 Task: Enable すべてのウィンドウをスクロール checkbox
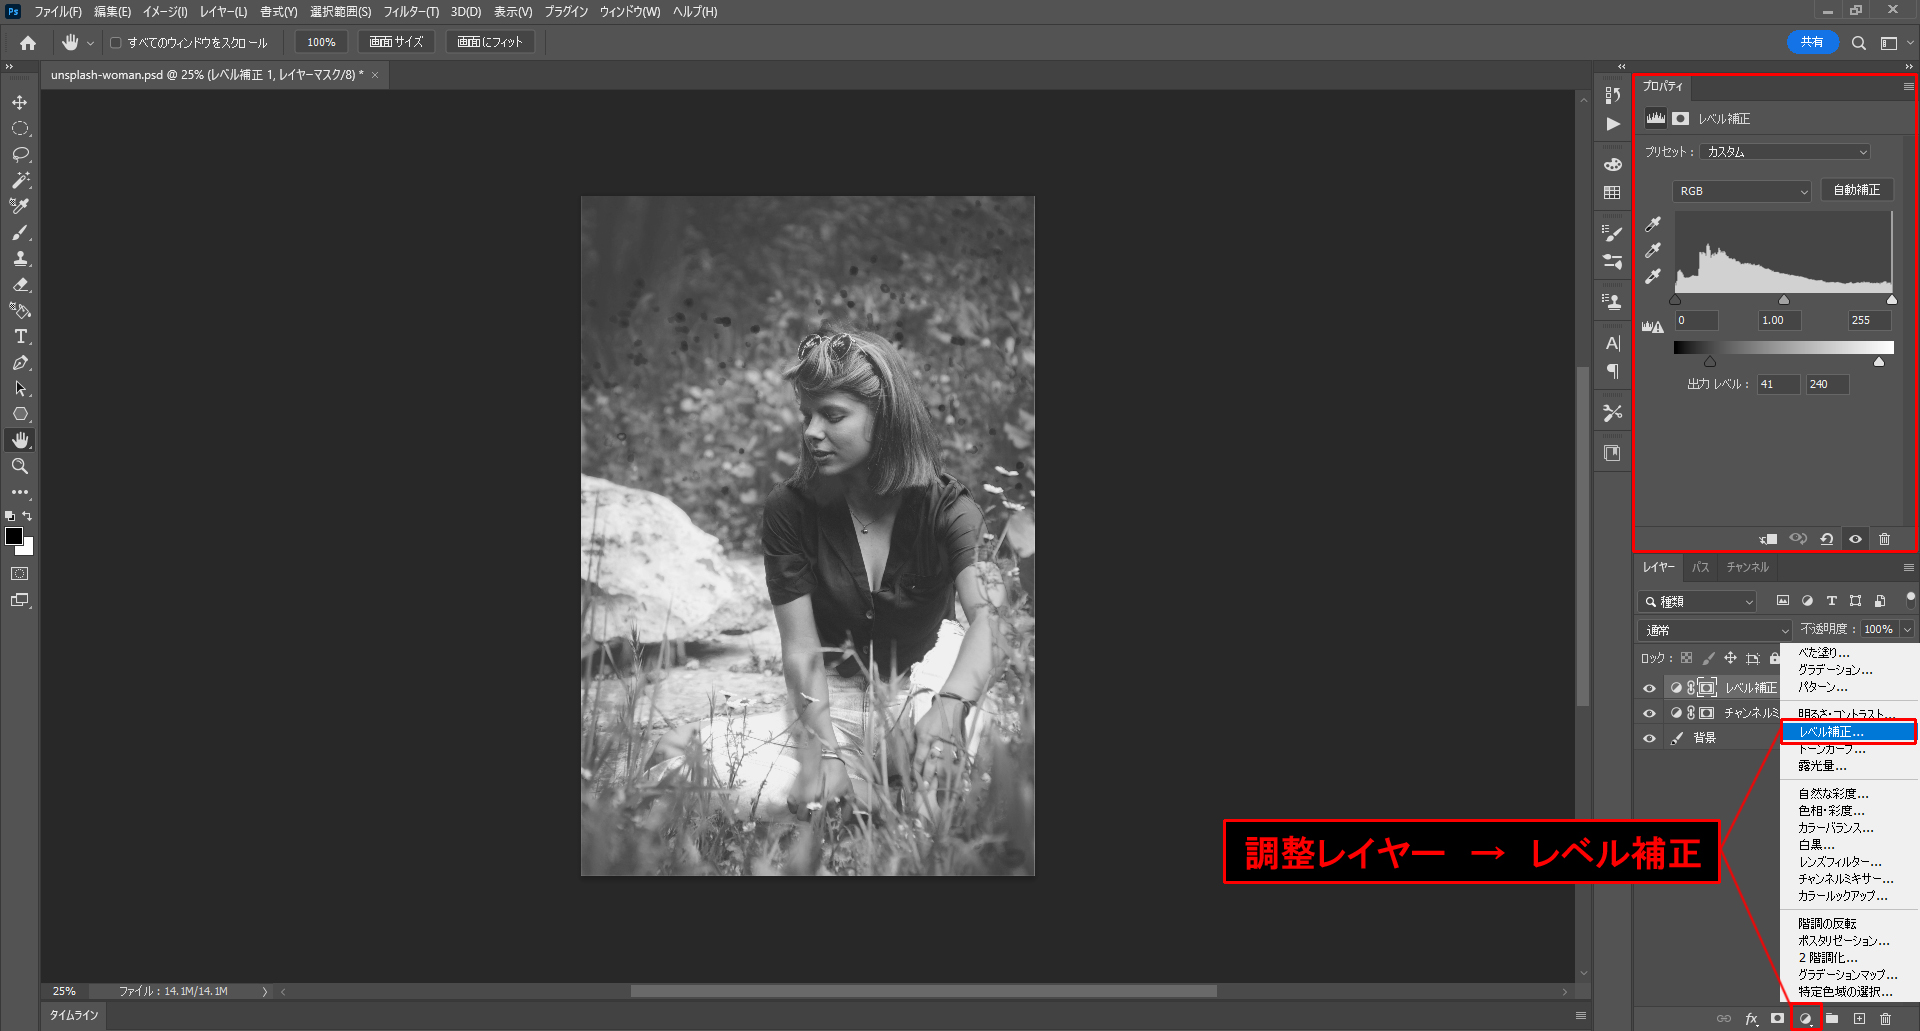coord(116,43)
